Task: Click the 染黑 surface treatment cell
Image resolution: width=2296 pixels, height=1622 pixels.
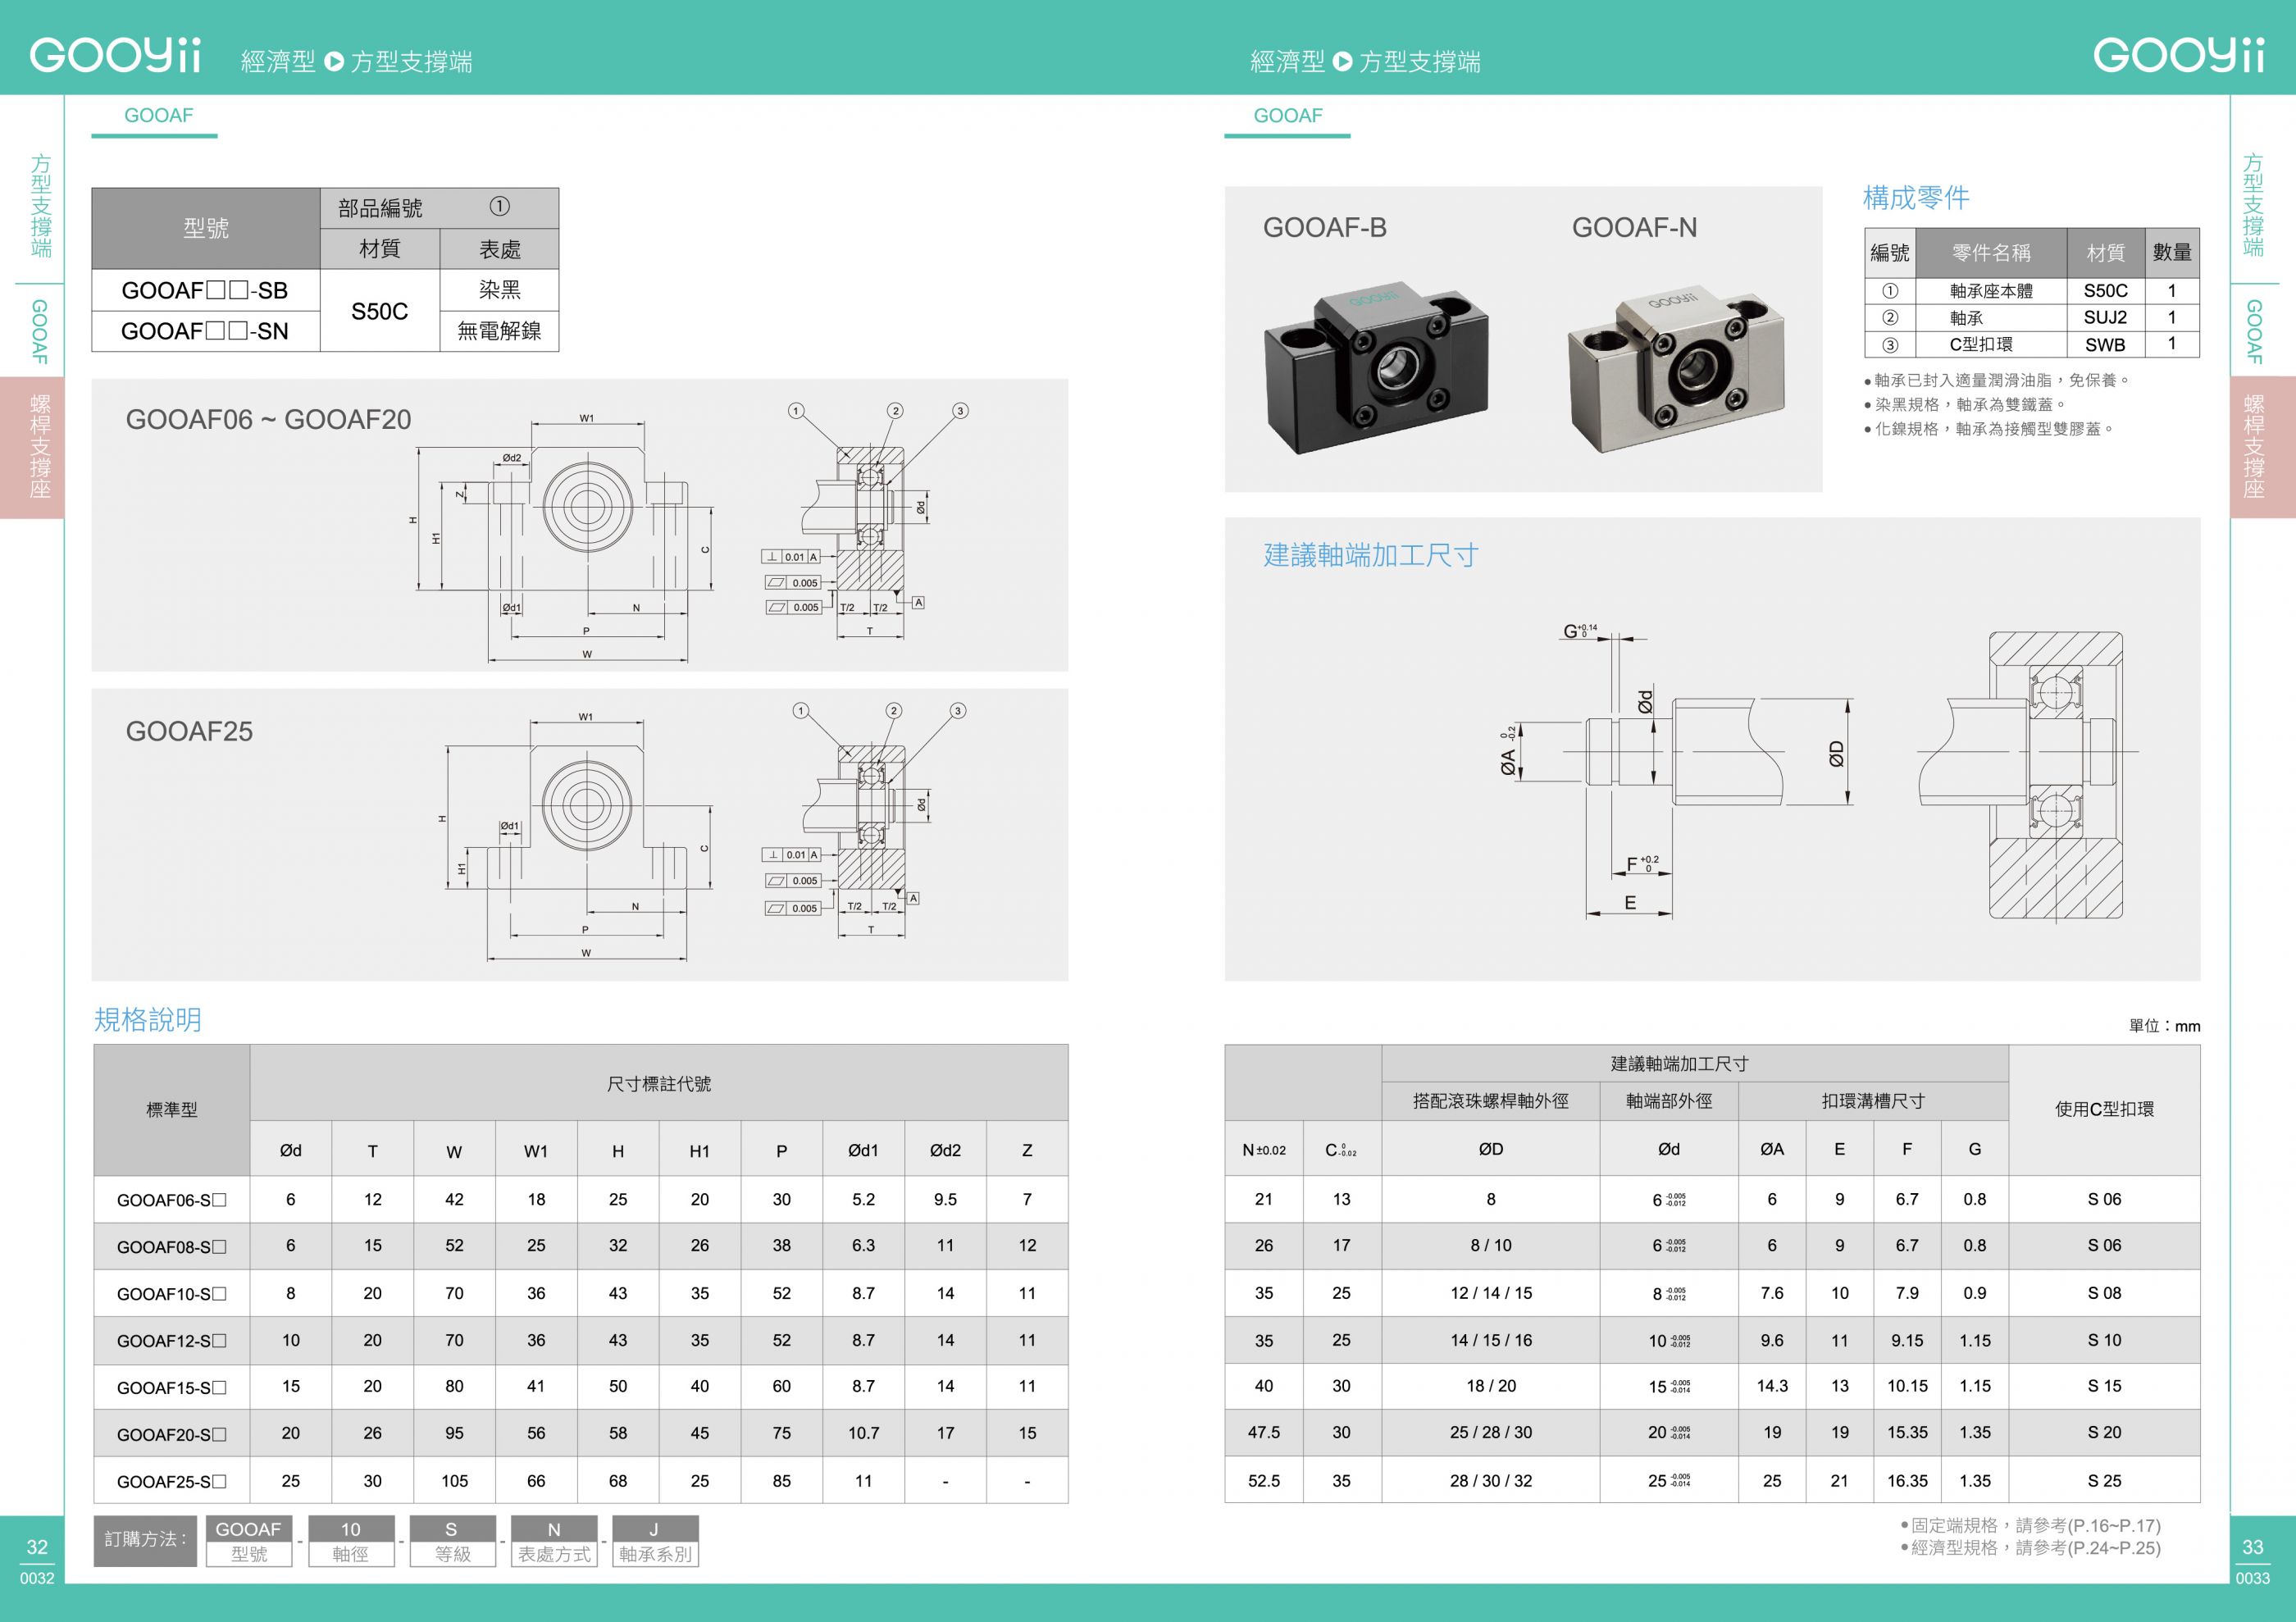Action: 499,290
